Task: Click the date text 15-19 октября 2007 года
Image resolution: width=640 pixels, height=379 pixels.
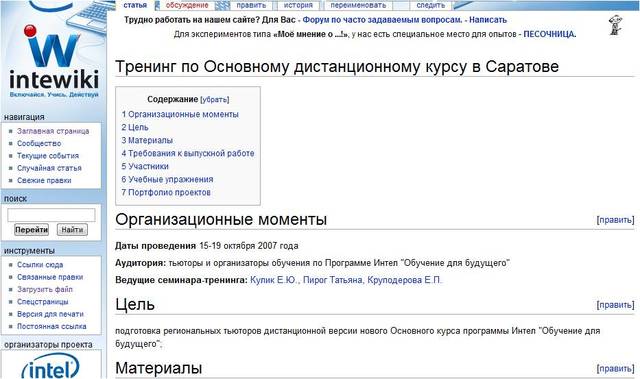Action: 249,246
